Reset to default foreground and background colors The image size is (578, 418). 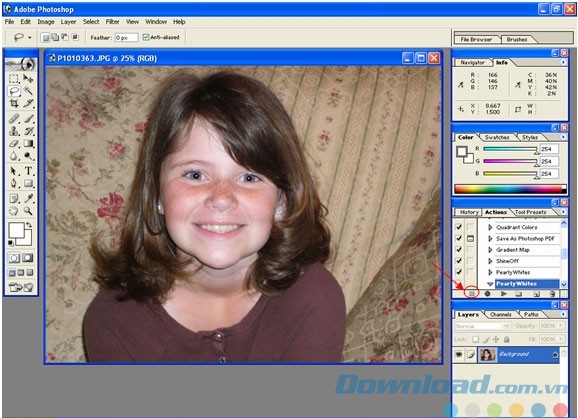click(11, 243)
